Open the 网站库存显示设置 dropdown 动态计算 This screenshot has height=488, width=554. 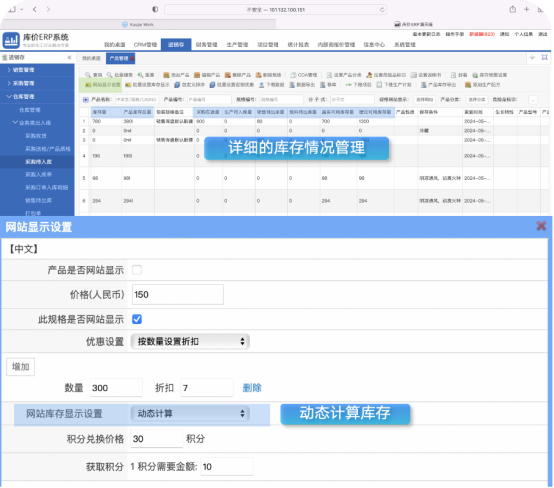point(190,413)
